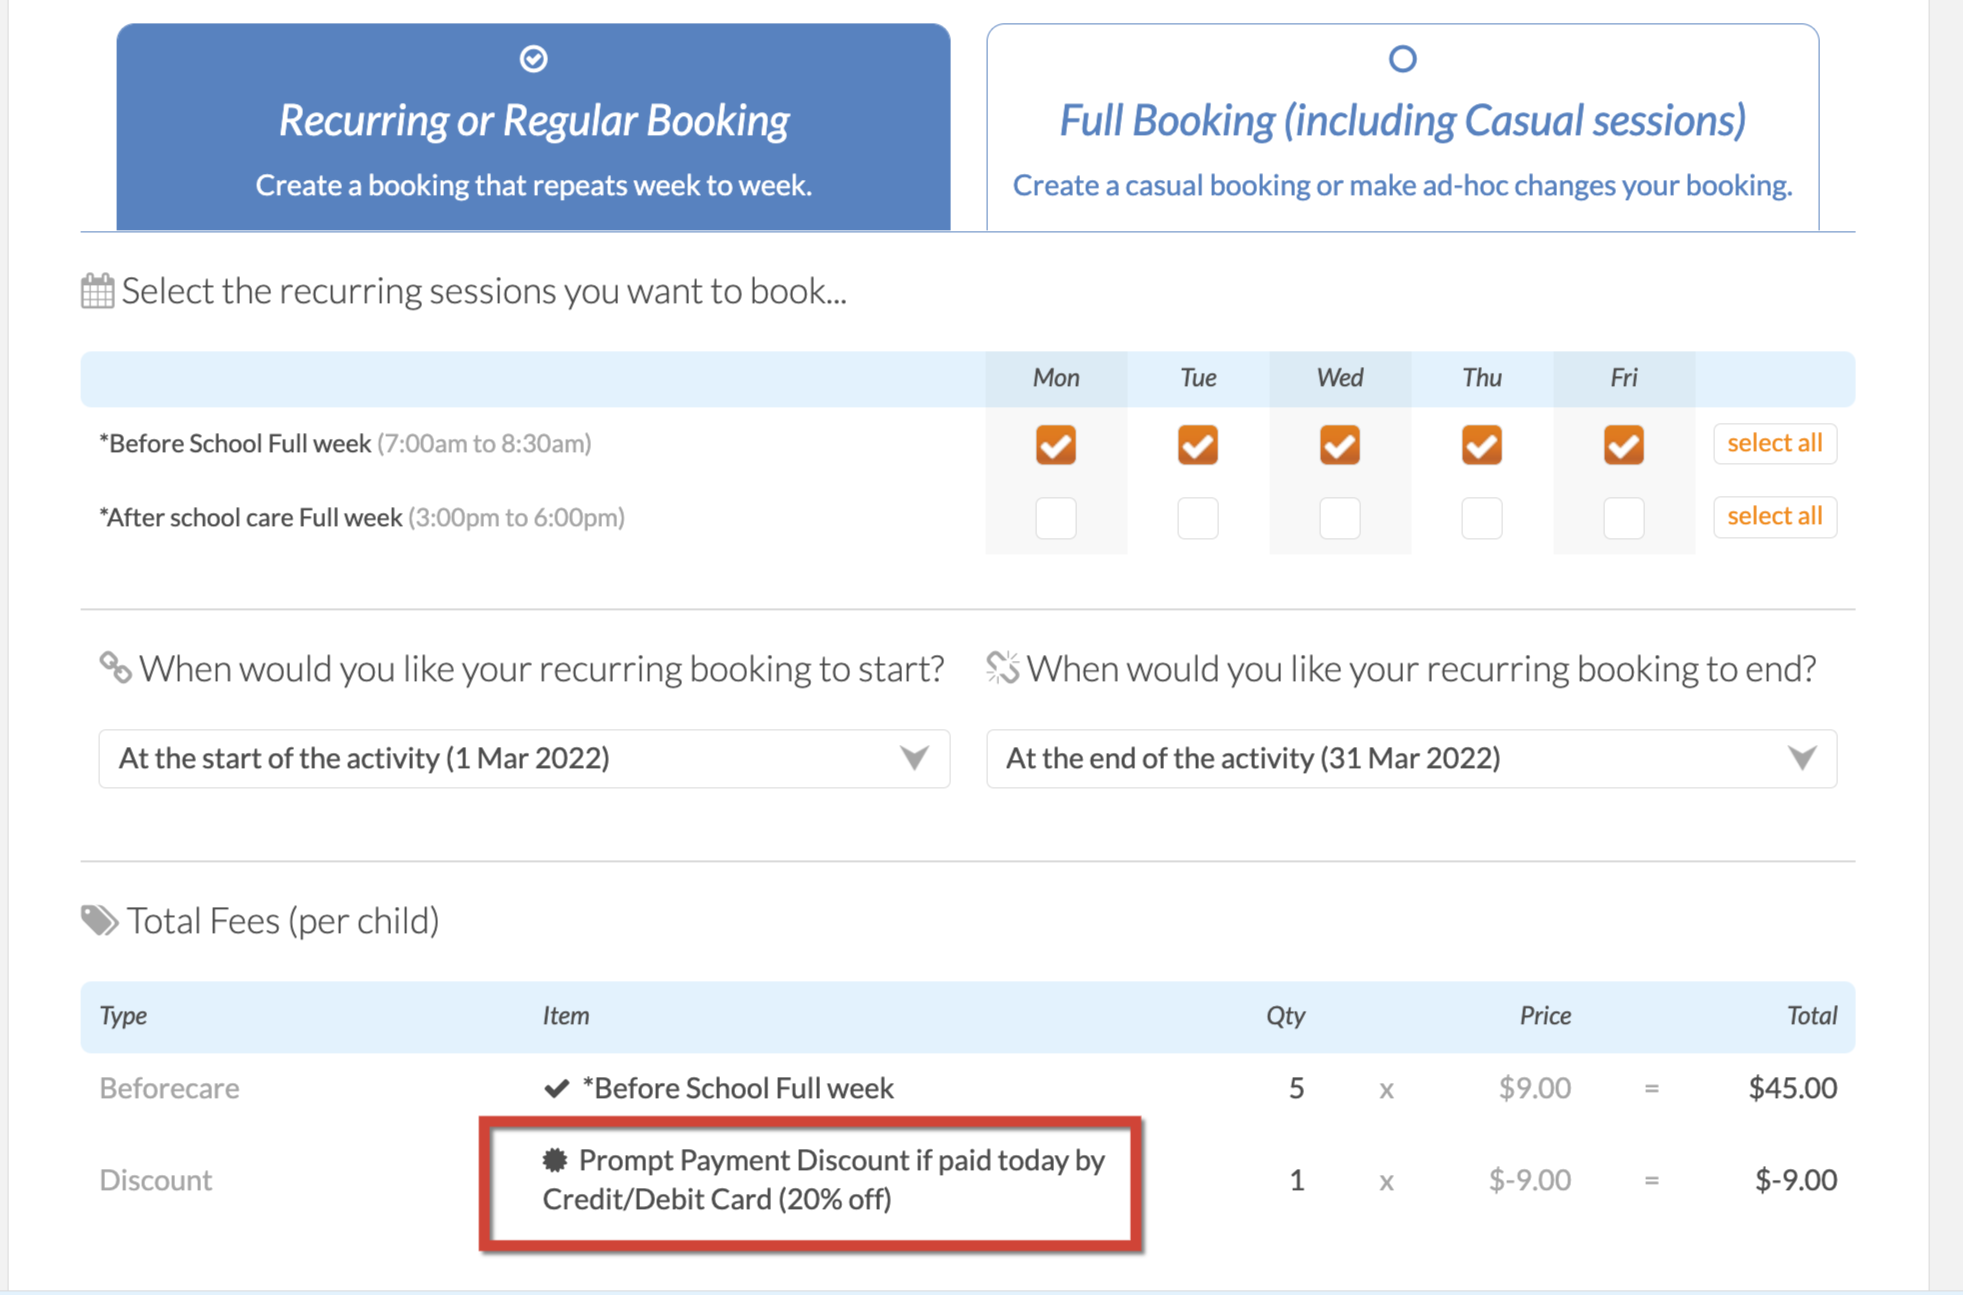The width and height of the screenshot is (1963, 1295).
Task: Click the Thu column header
Action: click(1482, 378)
